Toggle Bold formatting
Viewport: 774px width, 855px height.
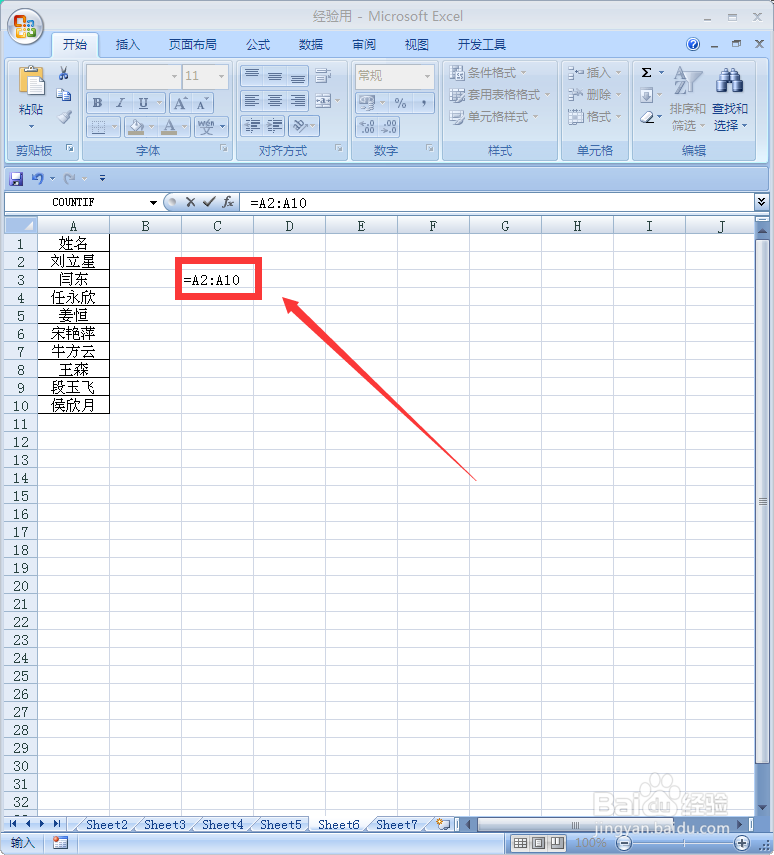[98, 103]
